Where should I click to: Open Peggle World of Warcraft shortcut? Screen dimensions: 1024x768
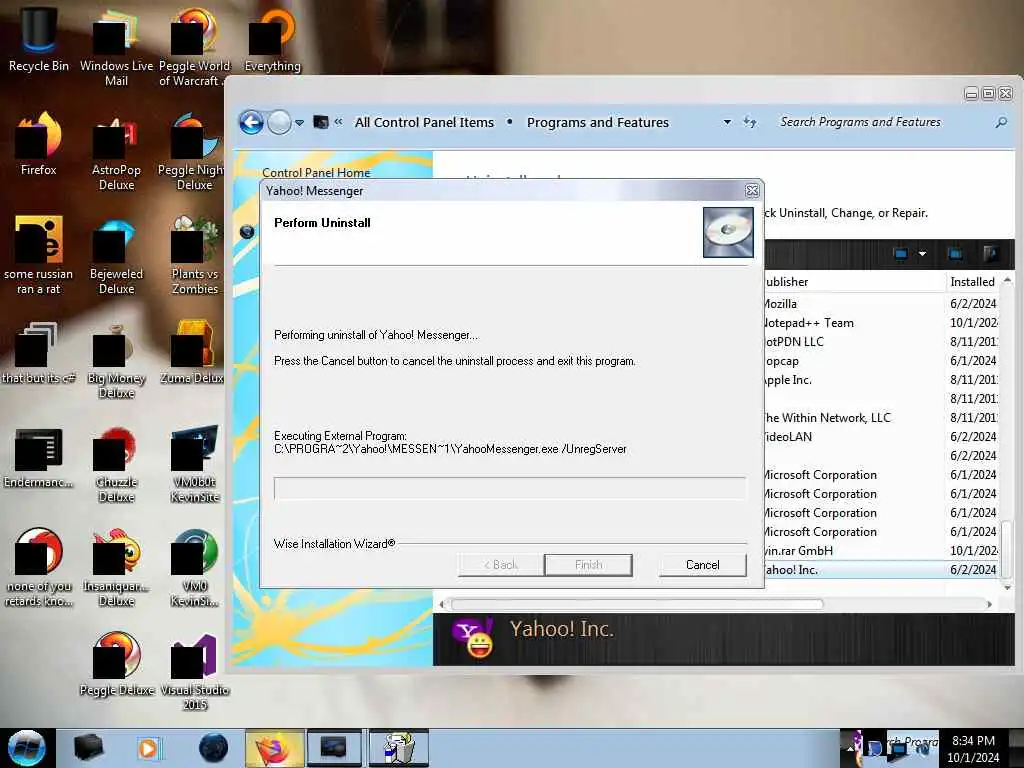tap(193, 47)
